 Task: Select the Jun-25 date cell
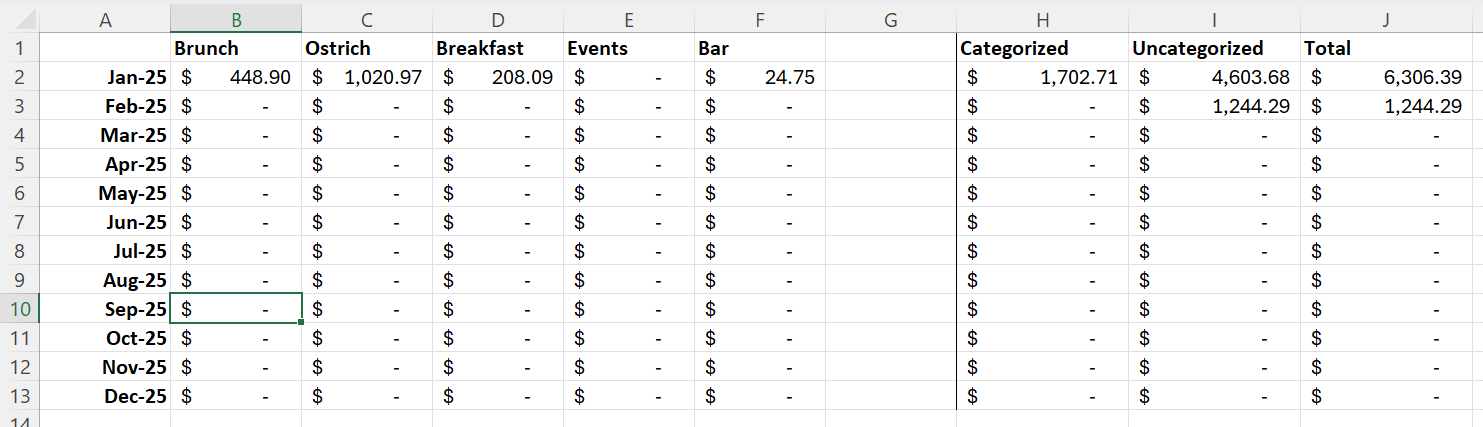pos(105,222)
